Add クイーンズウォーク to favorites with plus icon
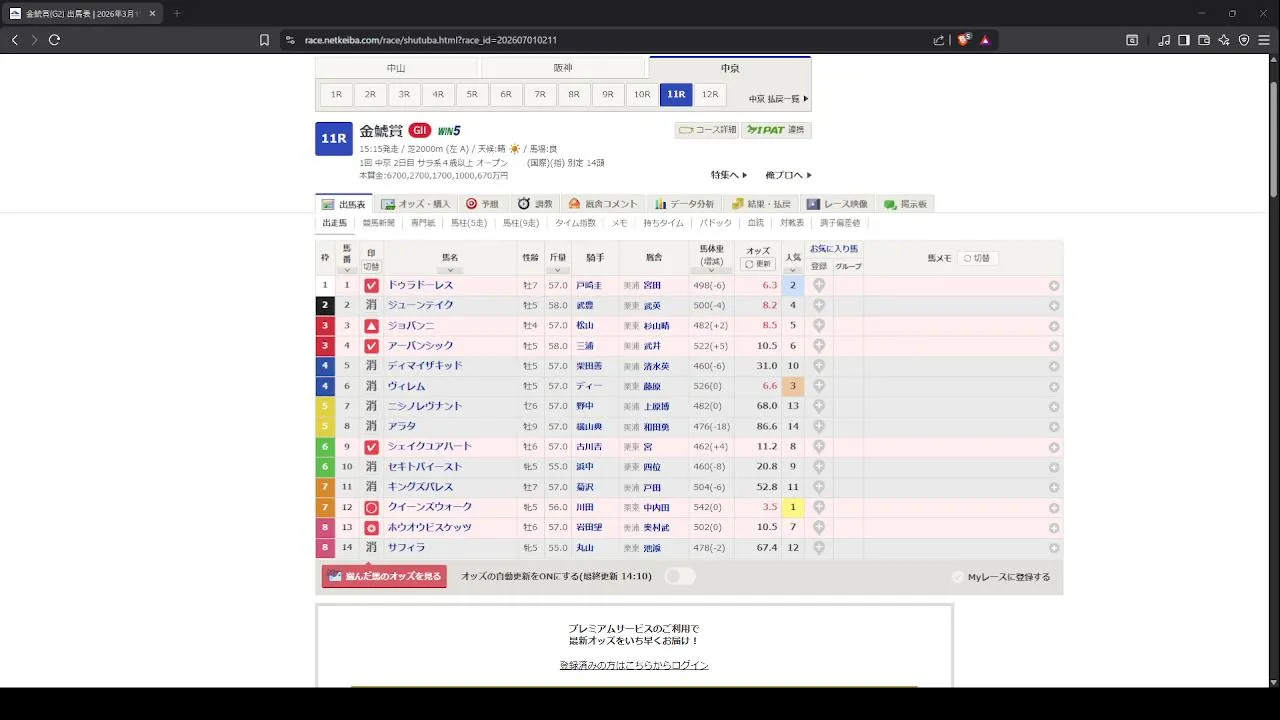This screenshot has width=1280, height=720. [x=819, y=507]
